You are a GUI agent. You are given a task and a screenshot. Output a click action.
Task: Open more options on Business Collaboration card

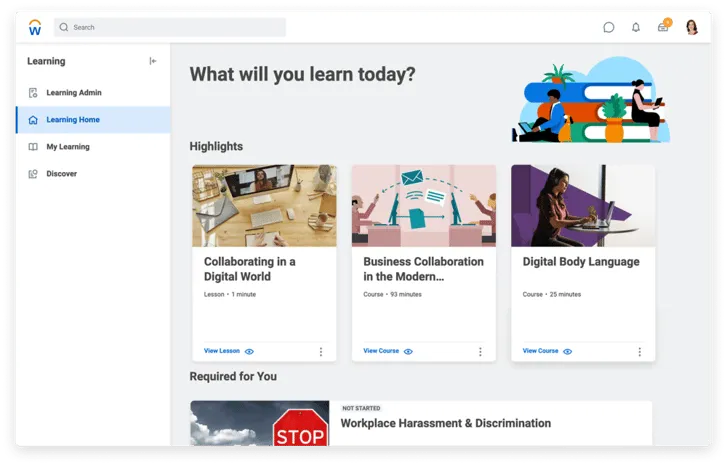480,352
